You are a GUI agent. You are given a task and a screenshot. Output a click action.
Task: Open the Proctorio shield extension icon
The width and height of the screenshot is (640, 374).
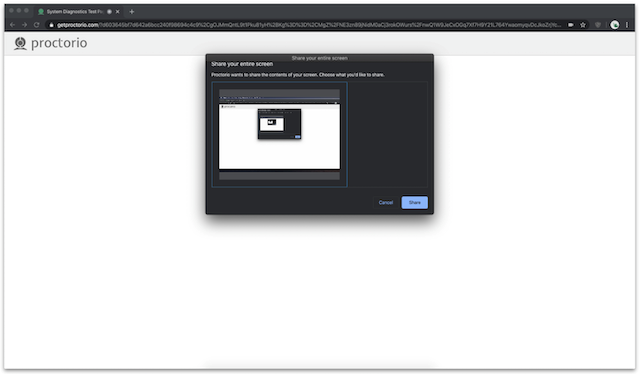tap(598, 25)
